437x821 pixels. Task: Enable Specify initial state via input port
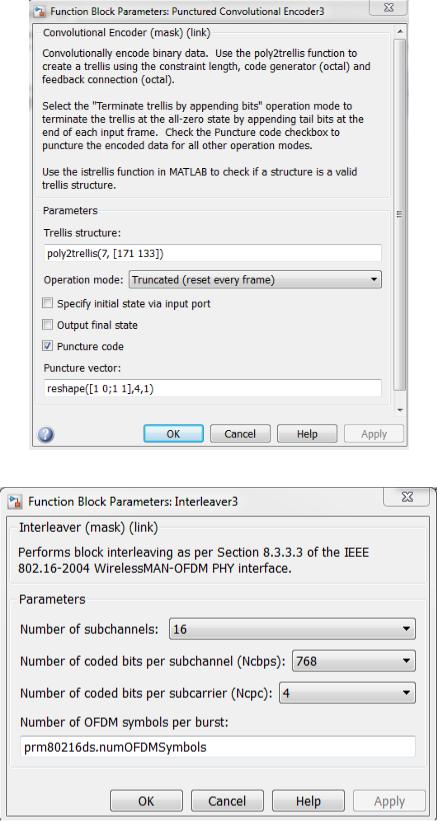48,303
